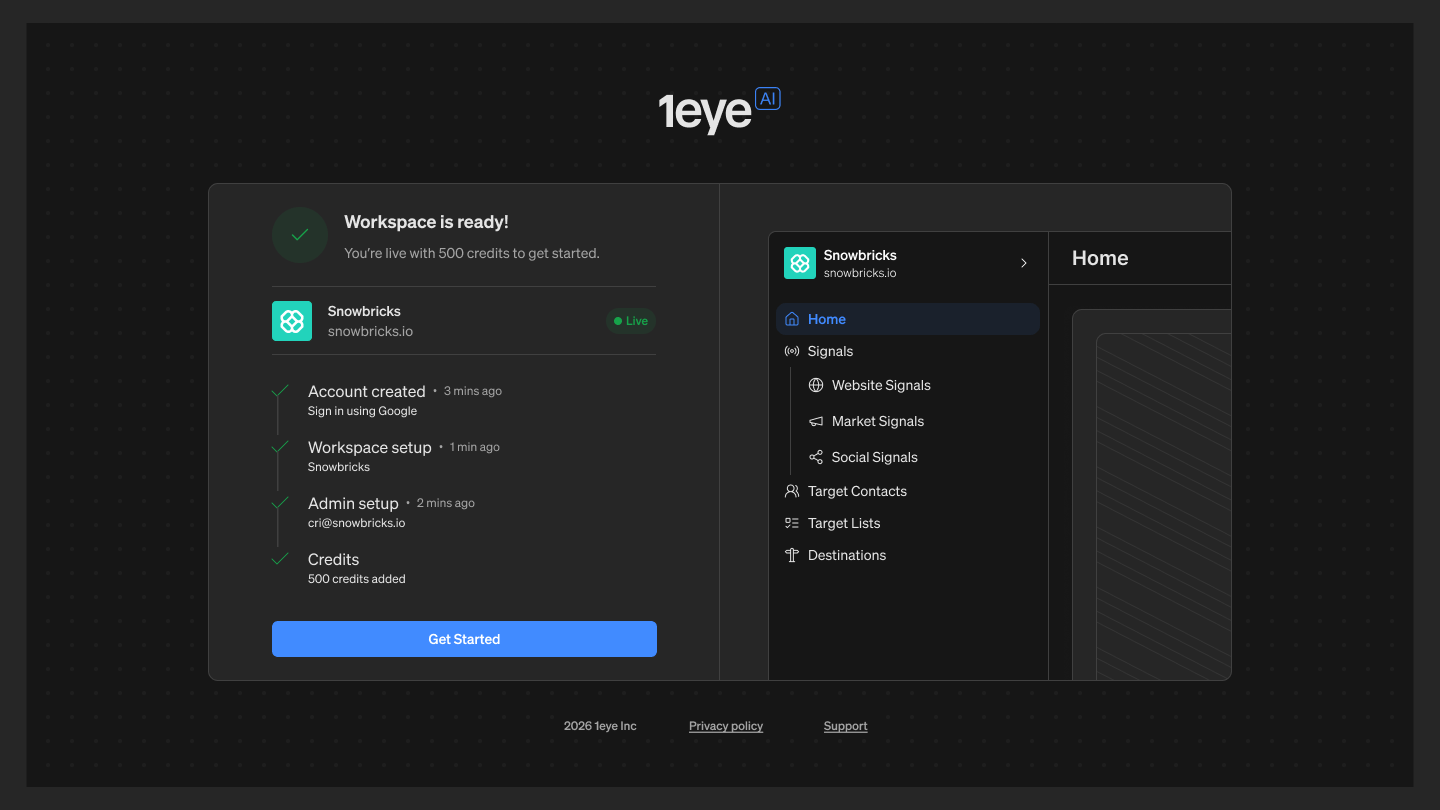Click the 1eye AI logo
1440x810 pixels.
[x=719, y=110]
